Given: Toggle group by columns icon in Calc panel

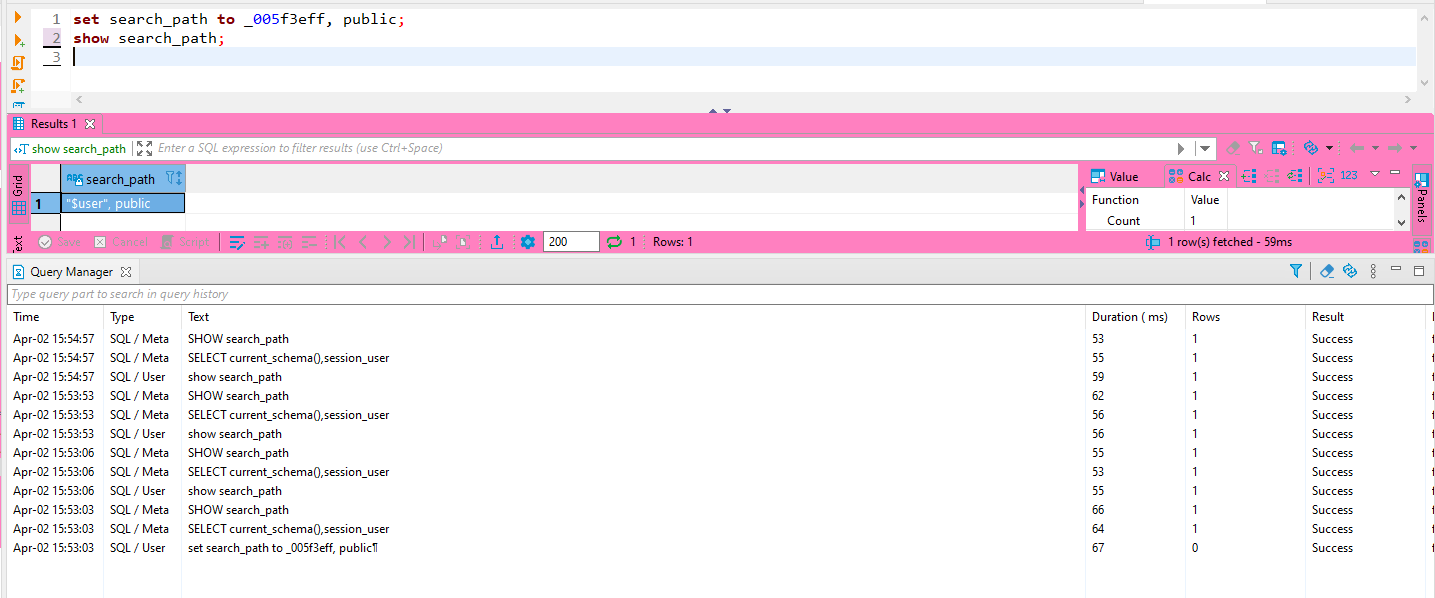Looking at the screenshot, I should [1326, 175].
